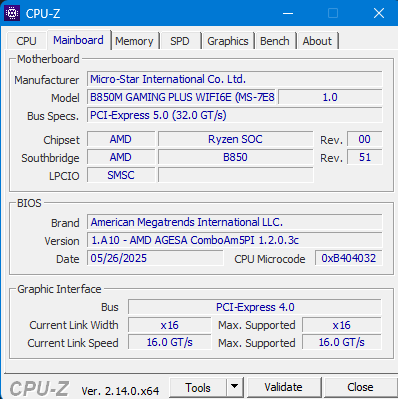Click the BIOS Date 05/26/2025 field
Viewport: 398px width, 399px height.
[155, 258]
